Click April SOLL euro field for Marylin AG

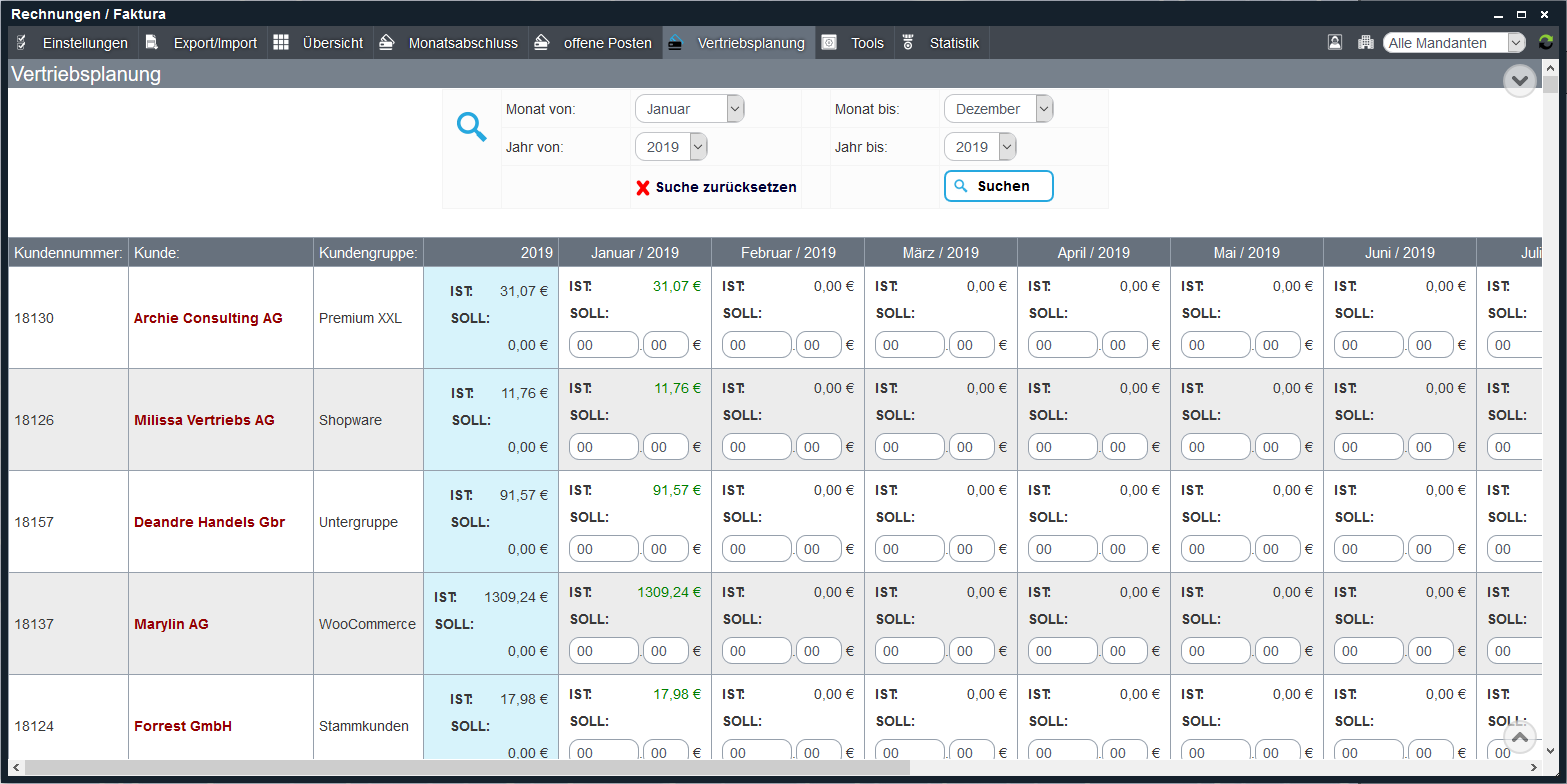click(x=1063, y=651)
